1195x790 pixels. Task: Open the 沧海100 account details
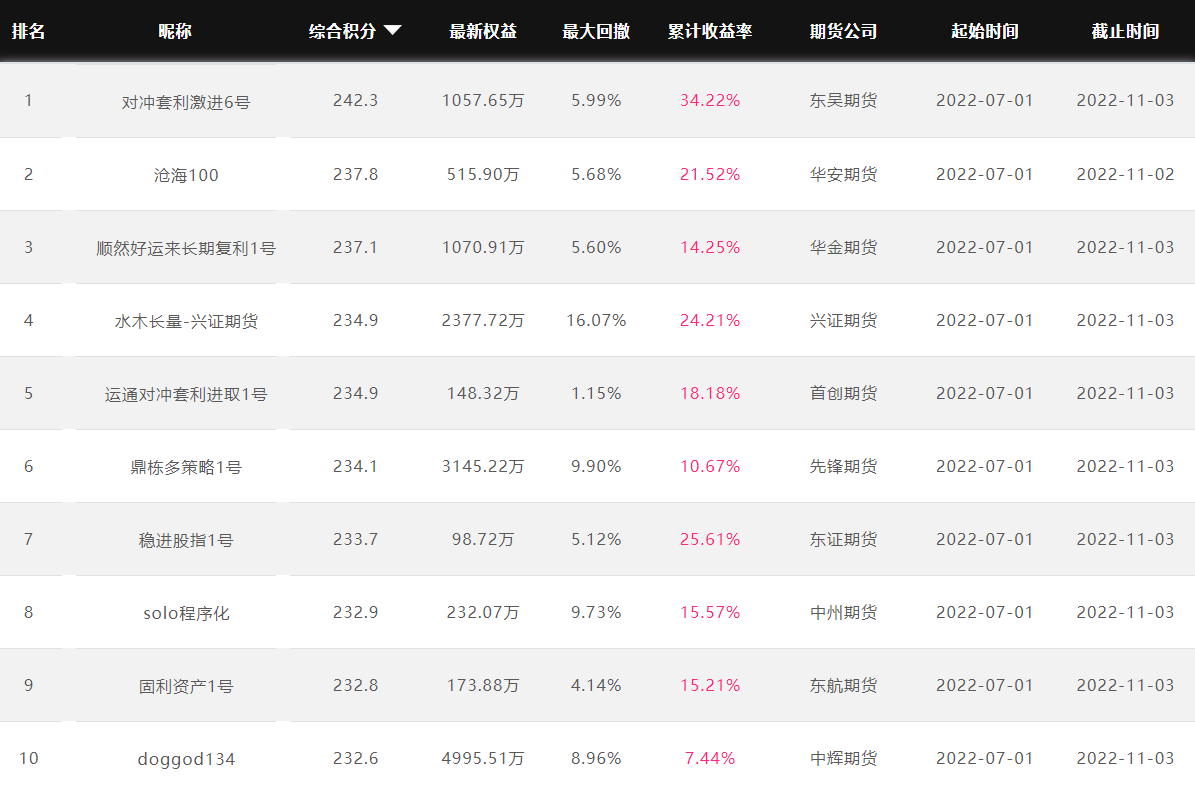pos(186,175)
